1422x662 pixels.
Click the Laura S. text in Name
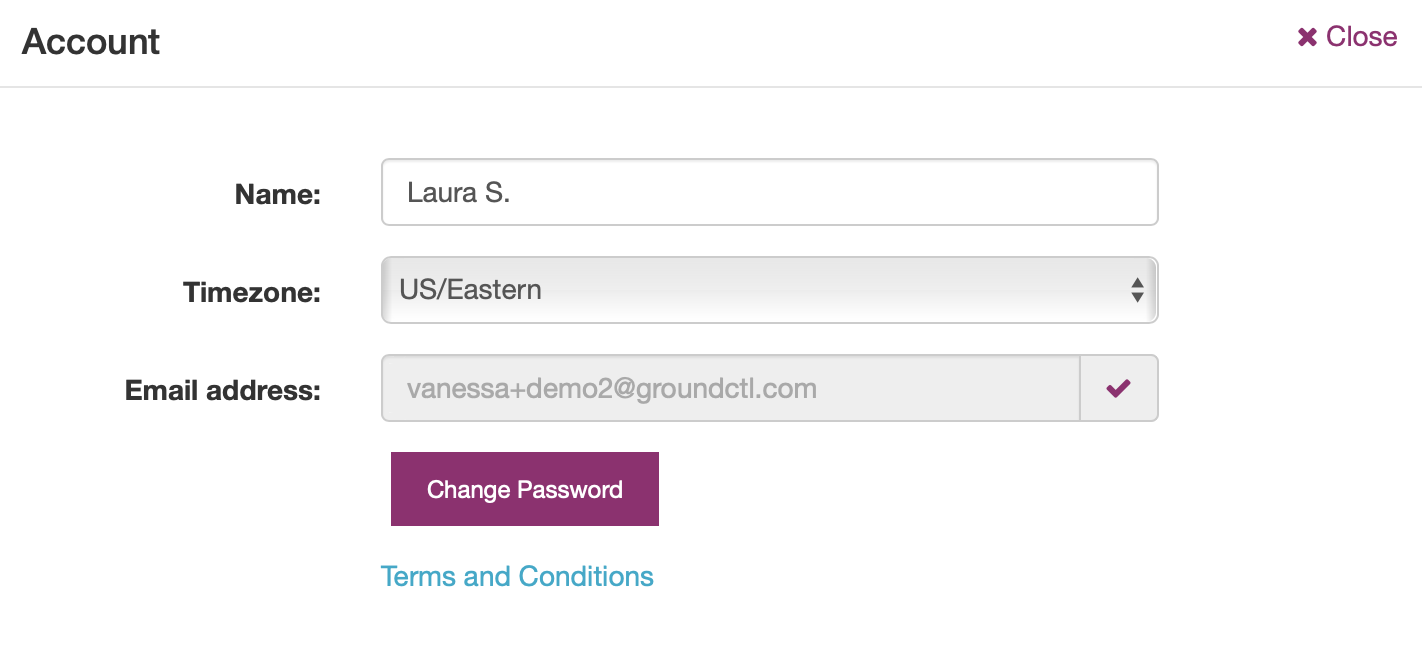(458, 192)
